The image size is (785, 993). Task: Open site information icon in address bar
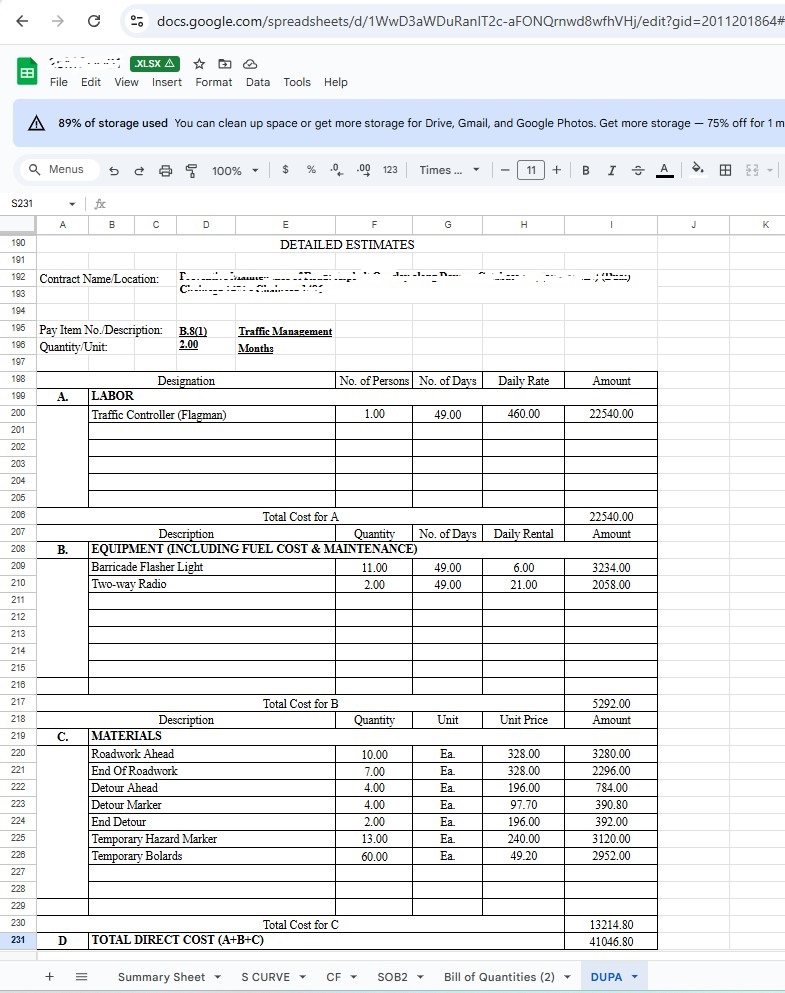(137, 21)
